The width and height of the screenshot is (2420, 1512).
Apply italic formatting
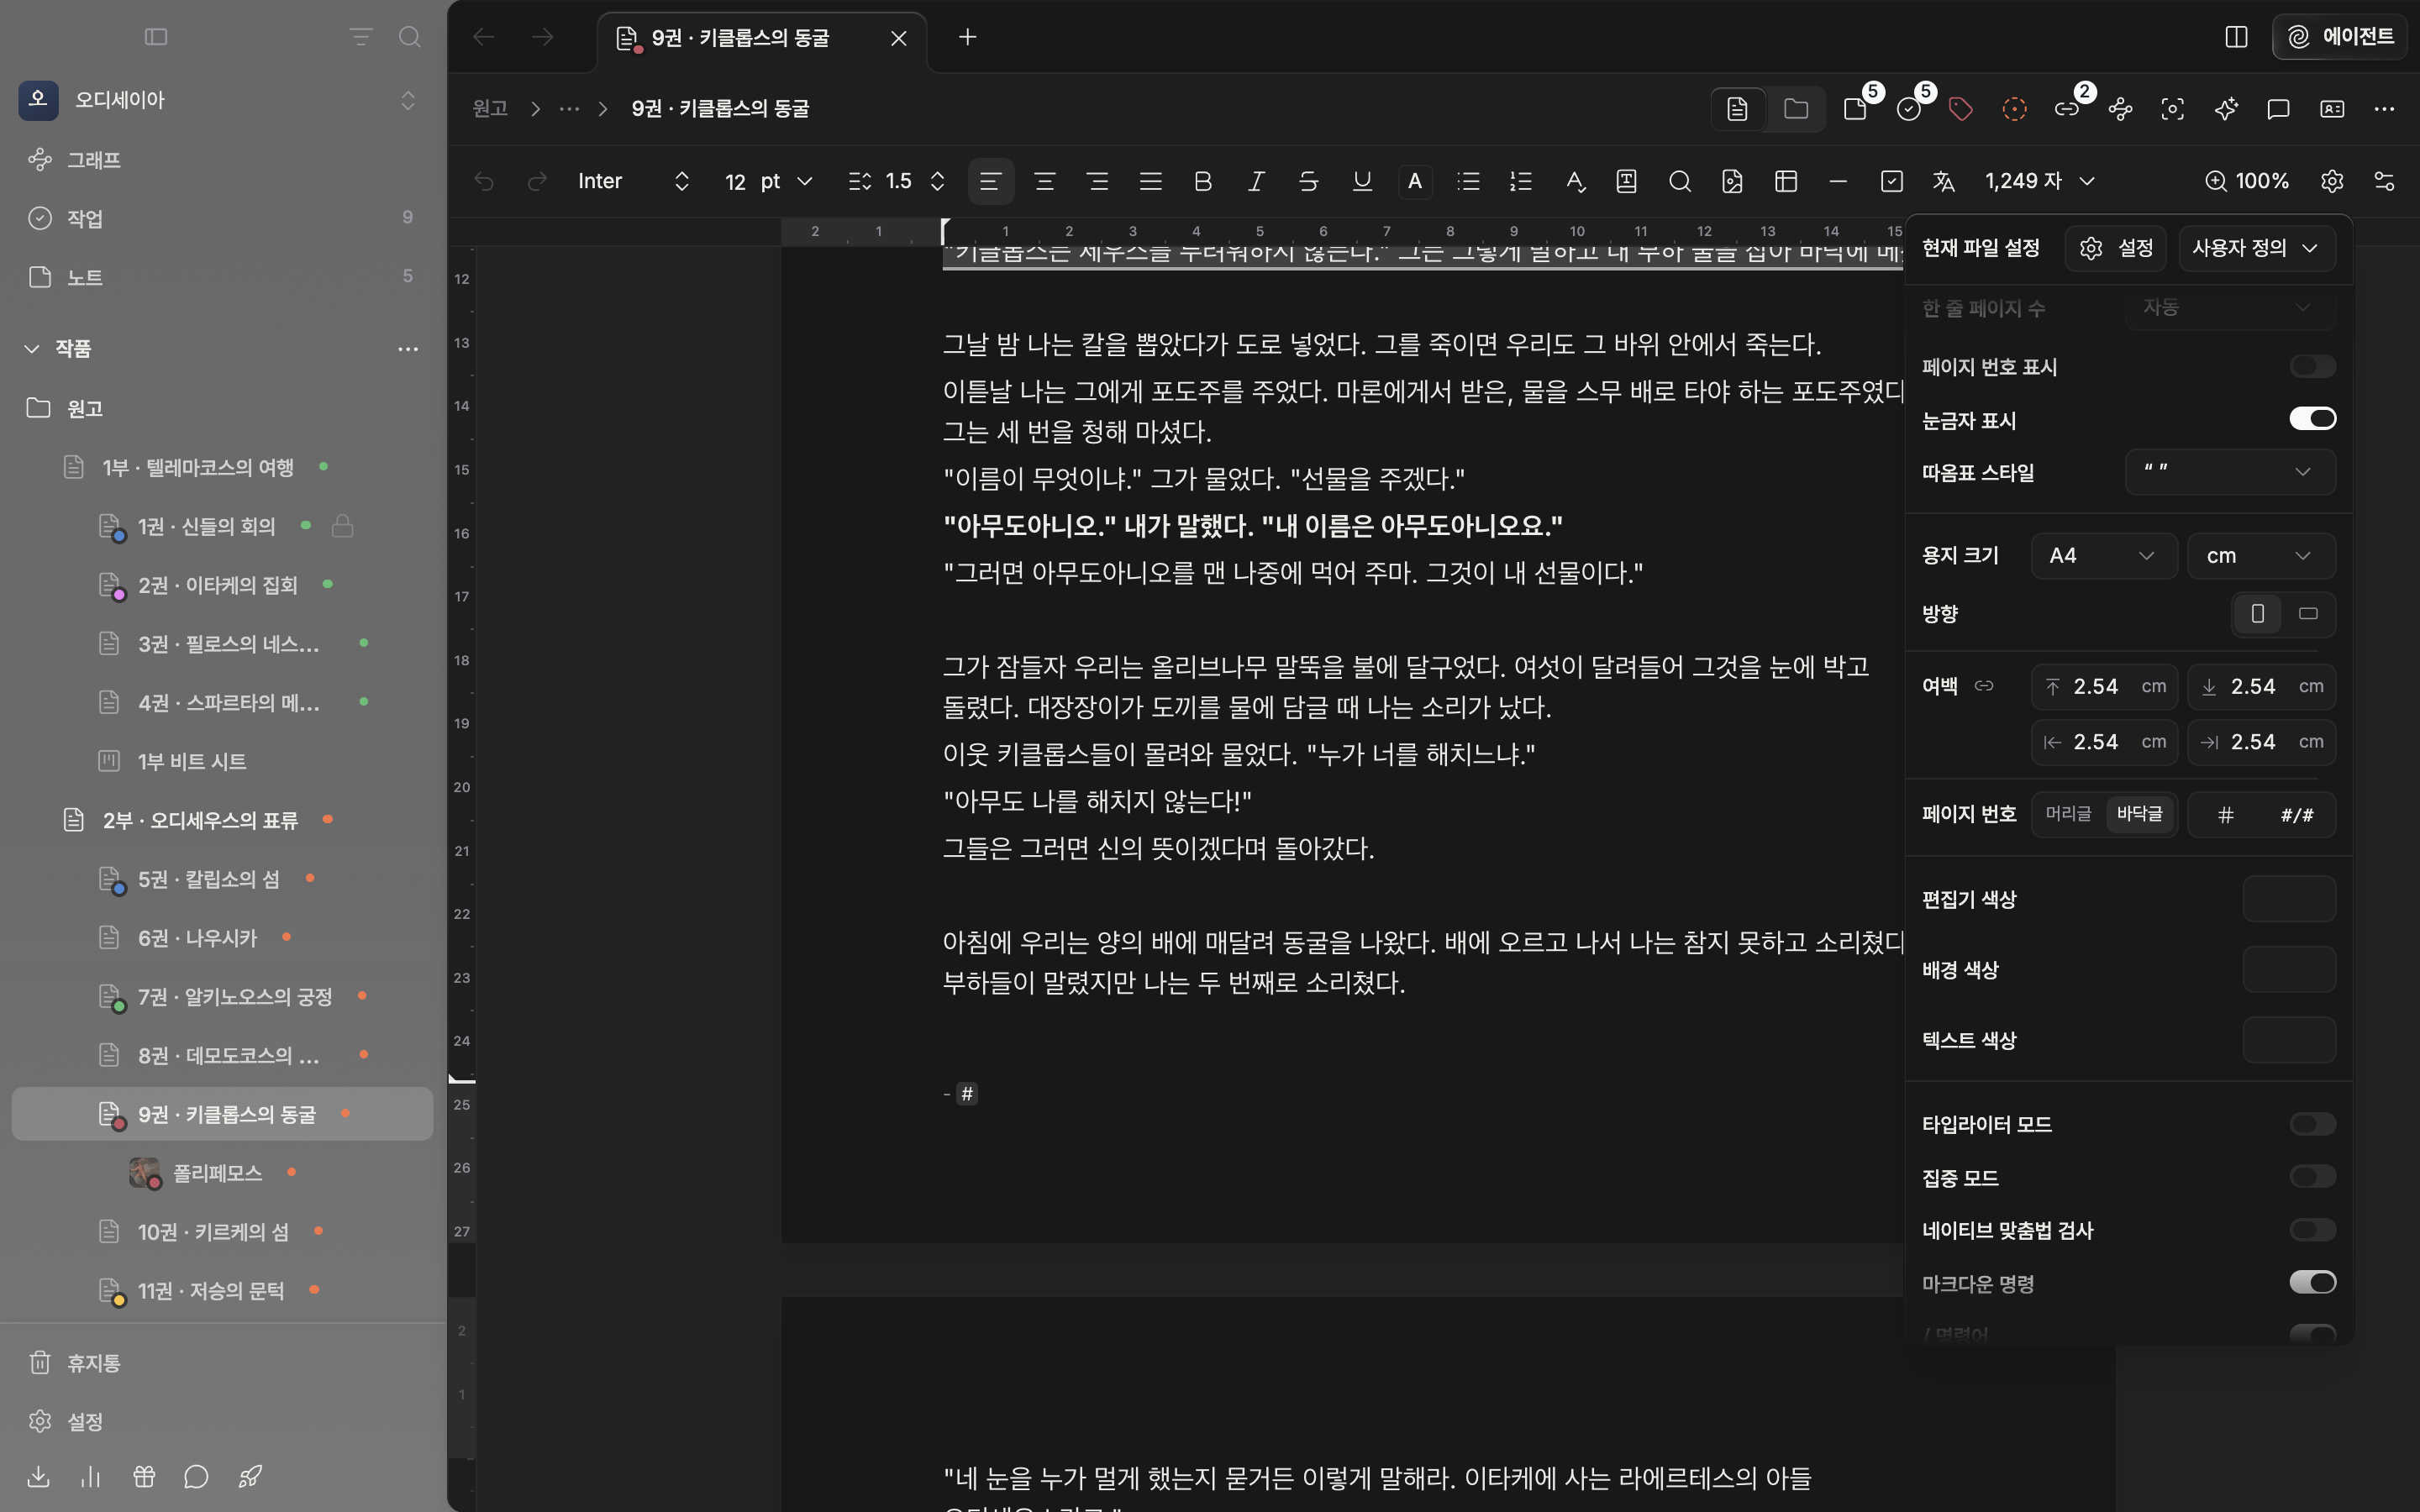[x=1256, y=181]
